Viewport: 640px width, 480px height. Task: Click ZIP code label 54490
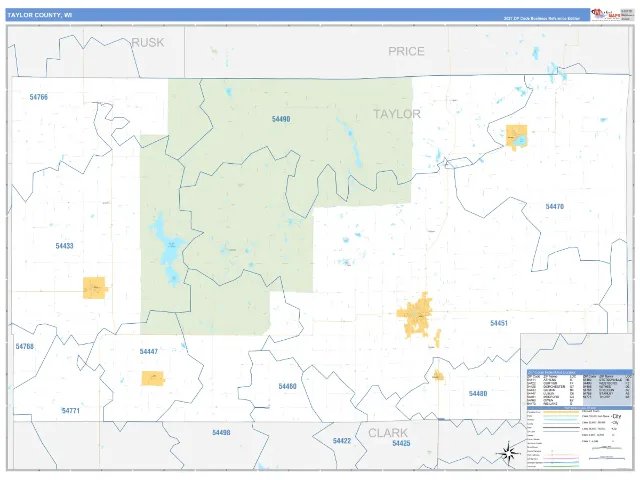281,119
